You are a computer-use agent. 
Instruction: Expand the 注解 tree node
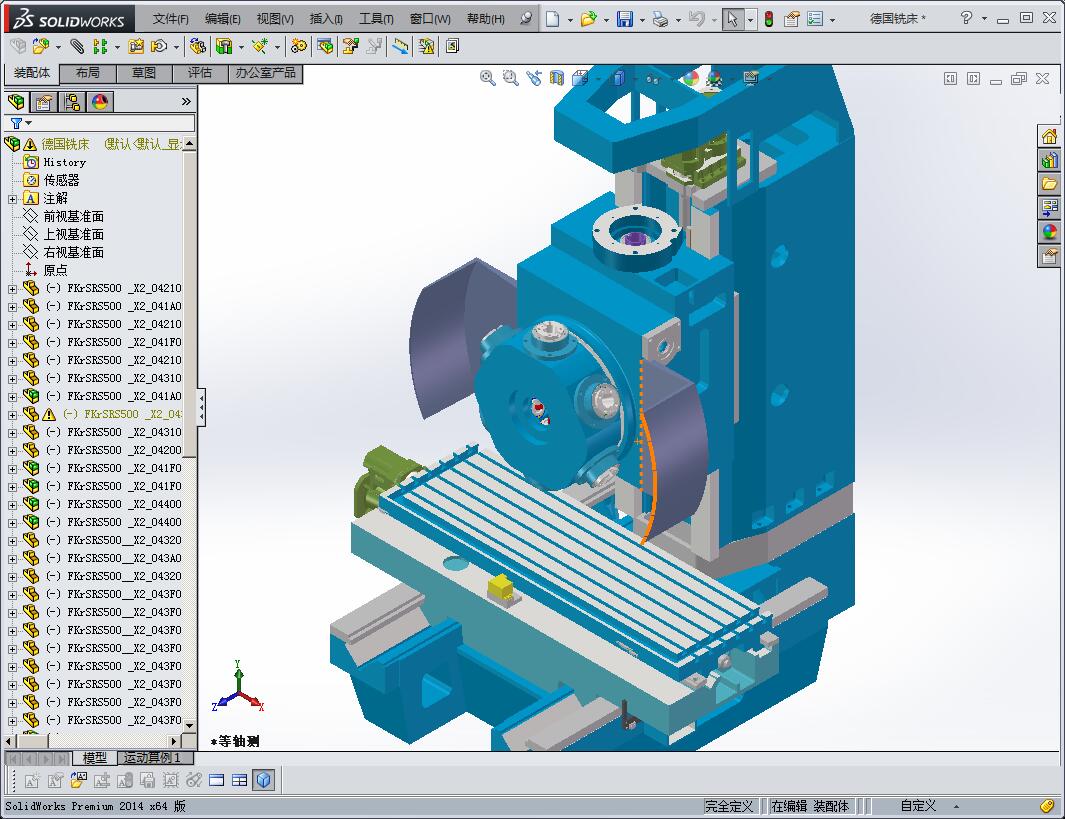point(12,199)
